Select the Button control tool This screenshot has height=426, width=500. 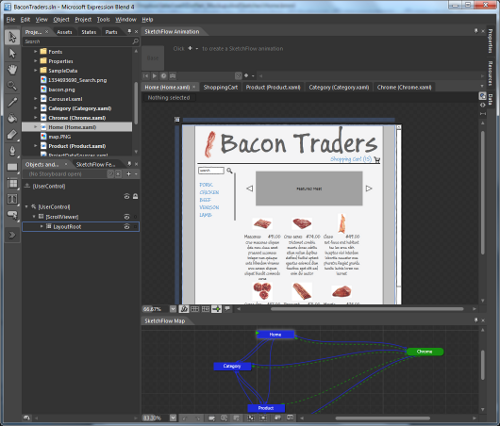12,215
